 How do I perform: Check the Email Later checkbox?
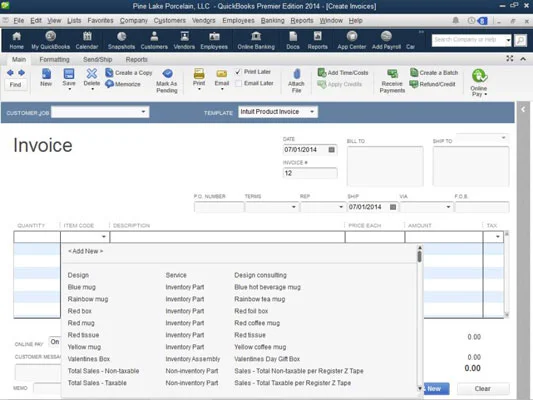click(238, 83)
